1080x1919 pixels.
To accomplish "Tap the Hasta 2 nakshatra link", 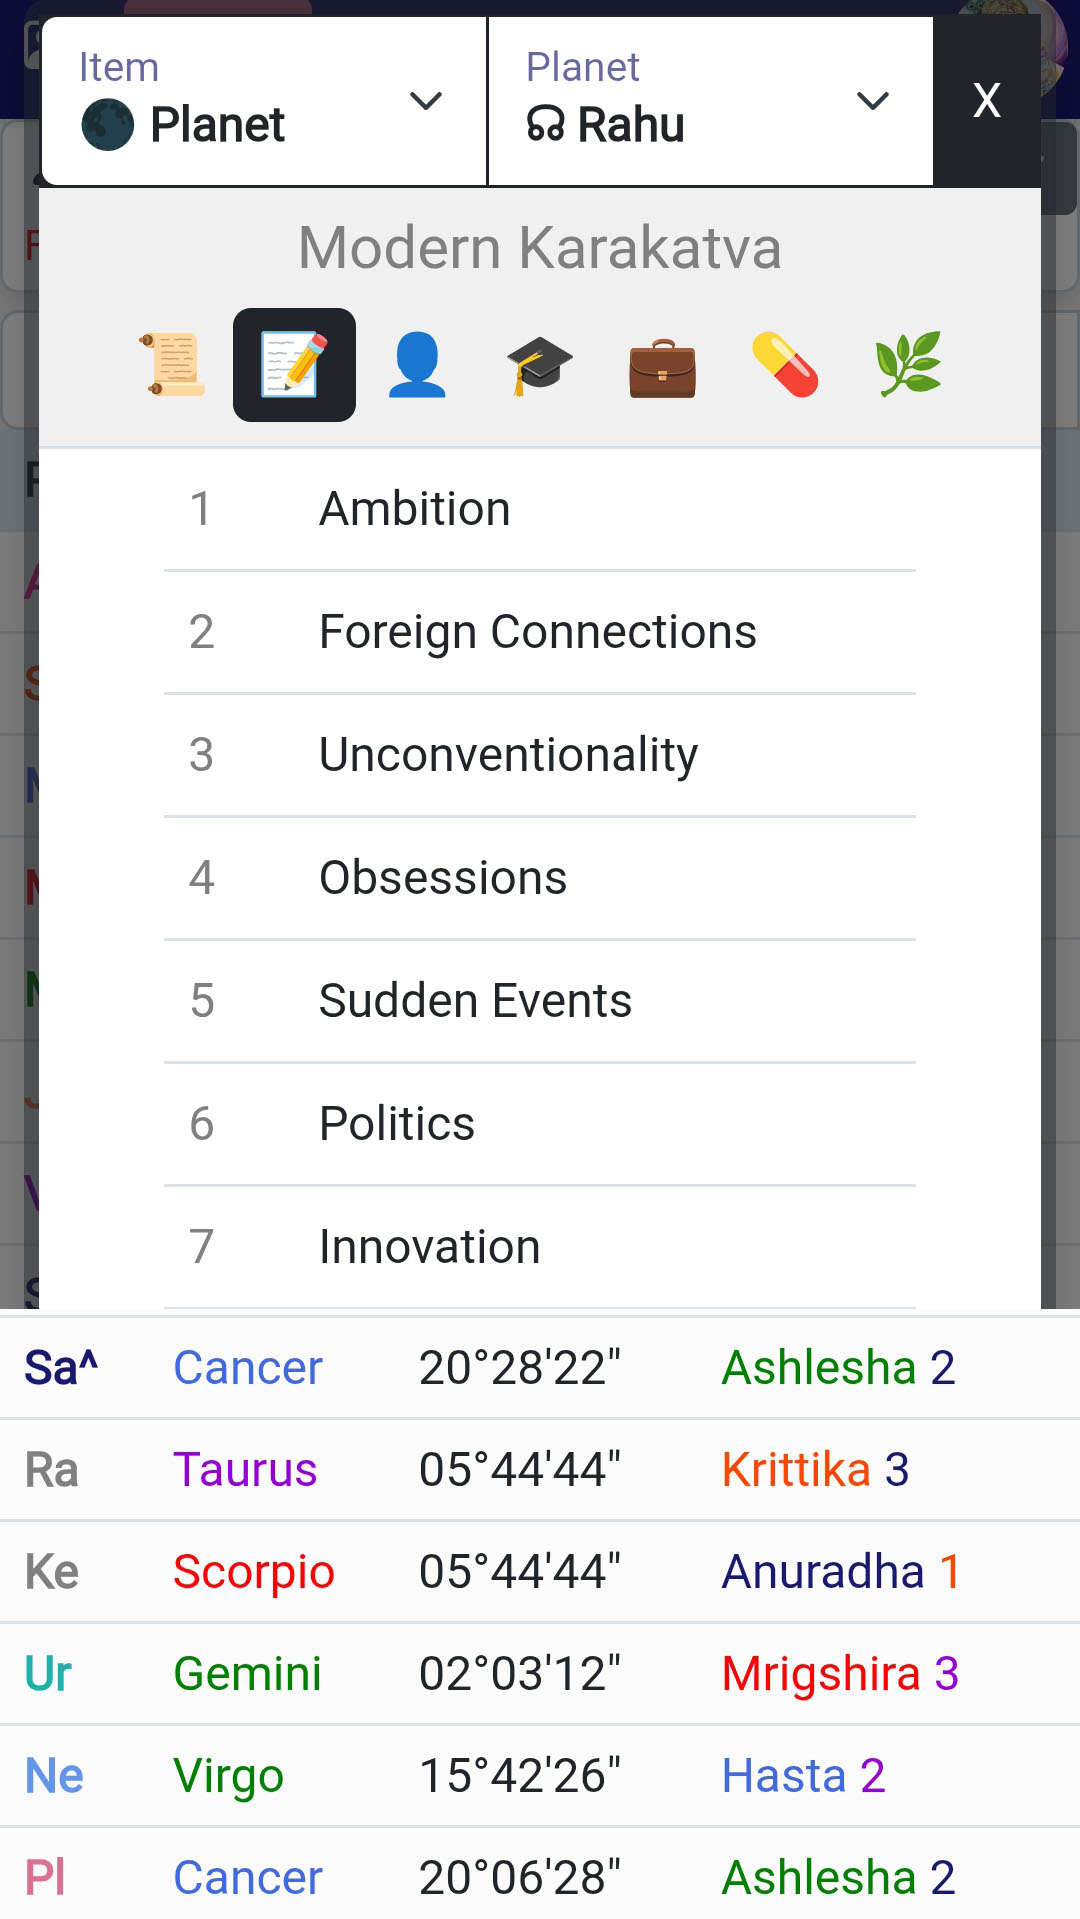I will pos(803,1776).
